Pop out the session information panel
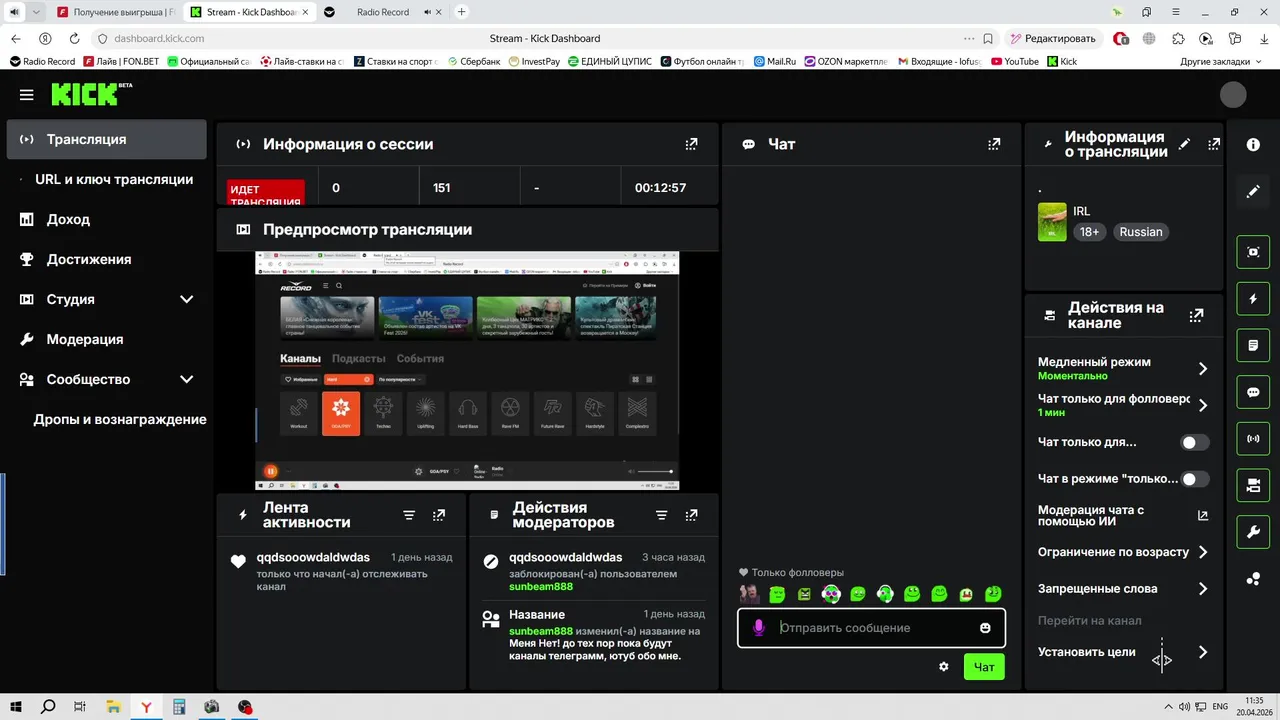Image resolution: width=1280 pixels, height=720 pixels. [691, 144]
